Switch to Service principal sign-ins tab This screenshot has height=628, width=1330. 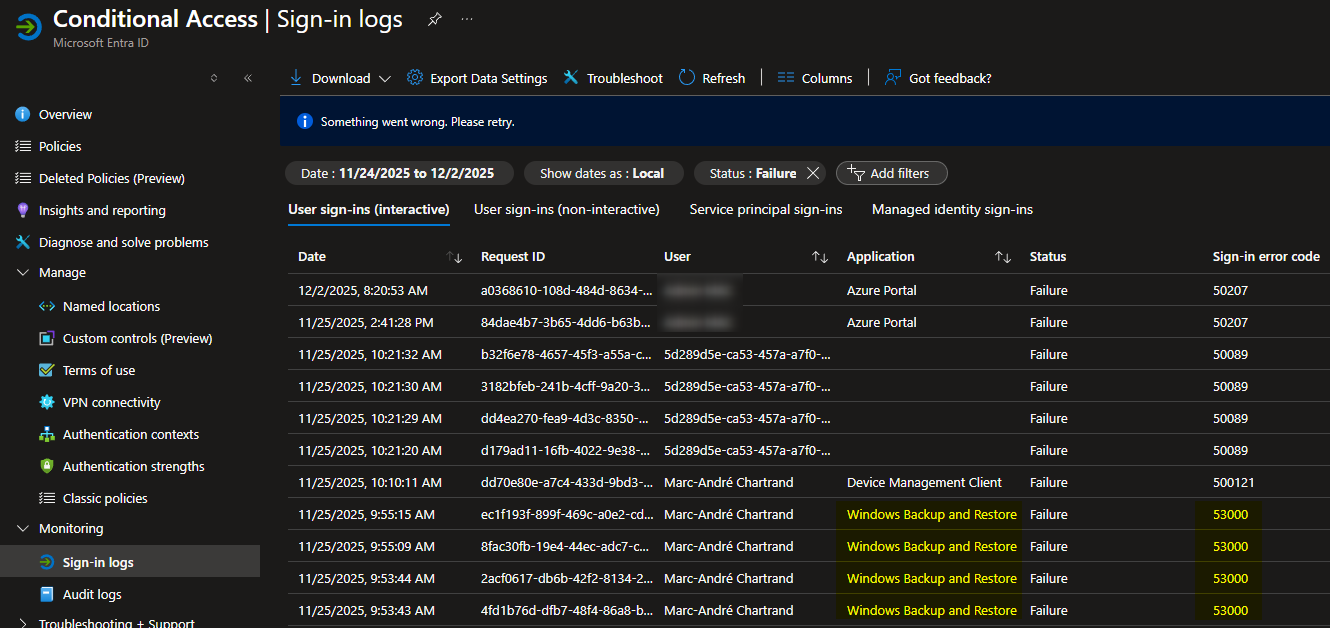coord(766,209)
